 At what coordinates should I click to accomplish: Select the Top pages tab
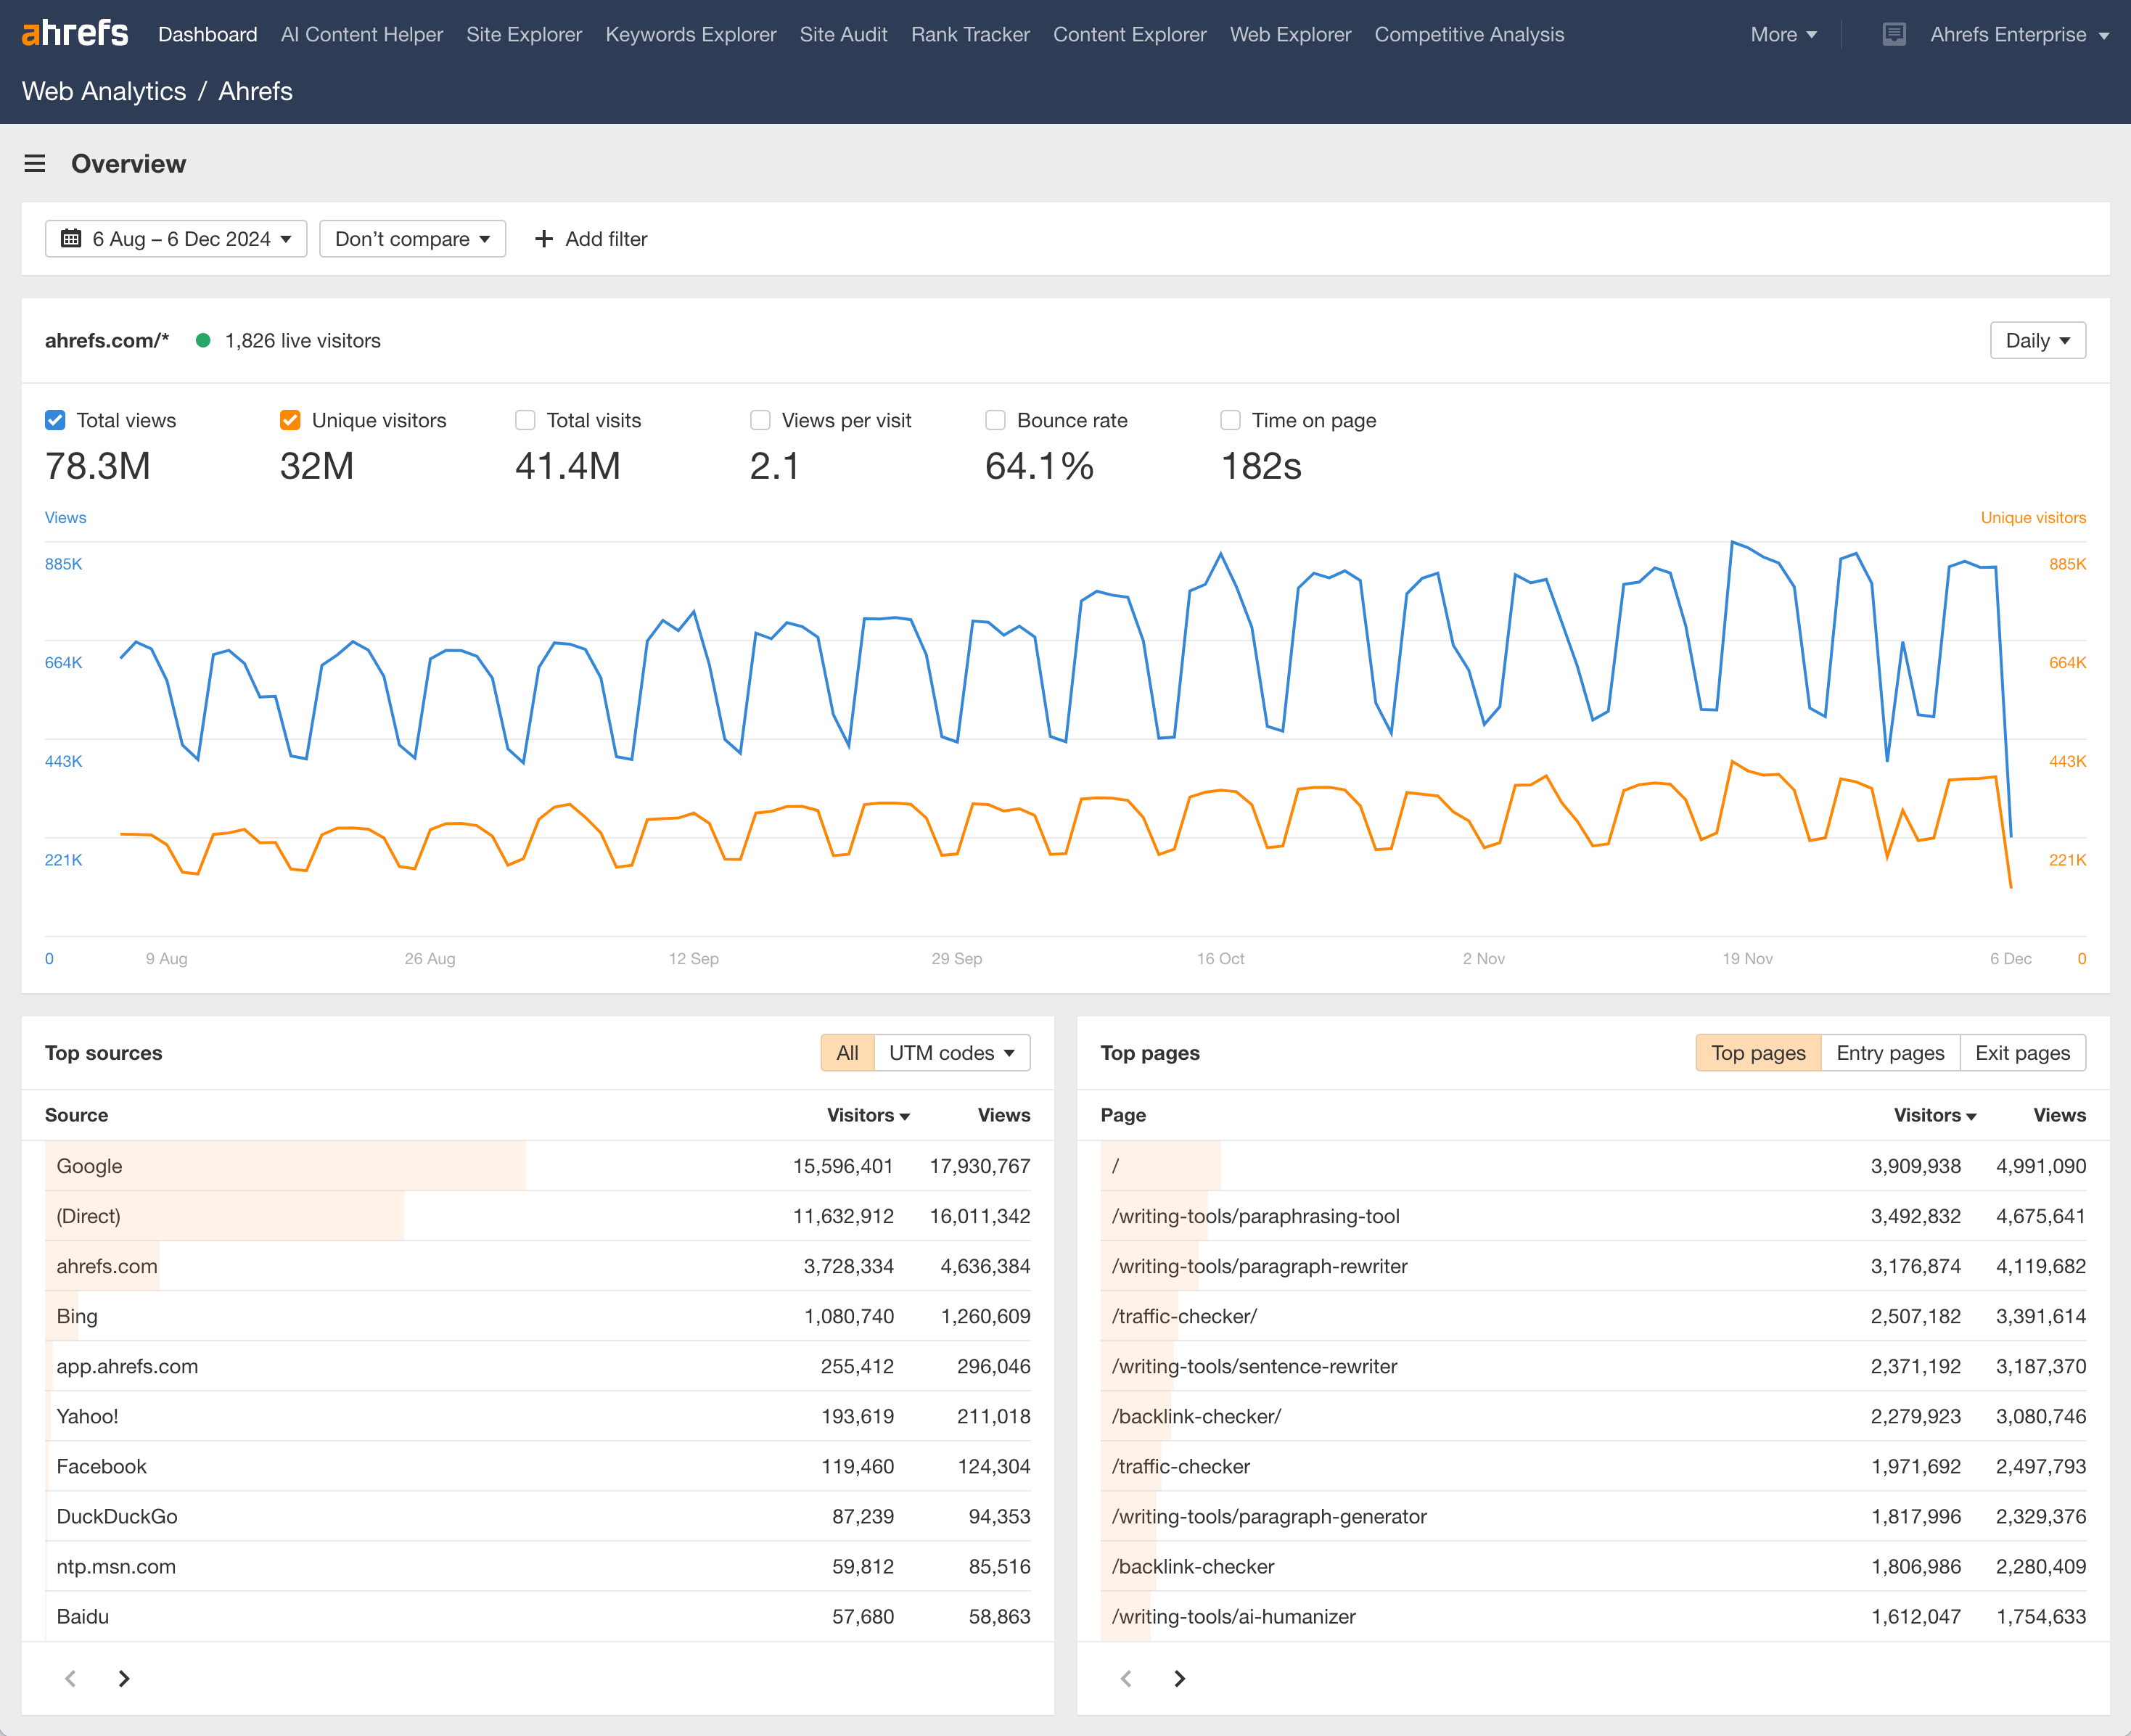[x=1758, y=1053]
